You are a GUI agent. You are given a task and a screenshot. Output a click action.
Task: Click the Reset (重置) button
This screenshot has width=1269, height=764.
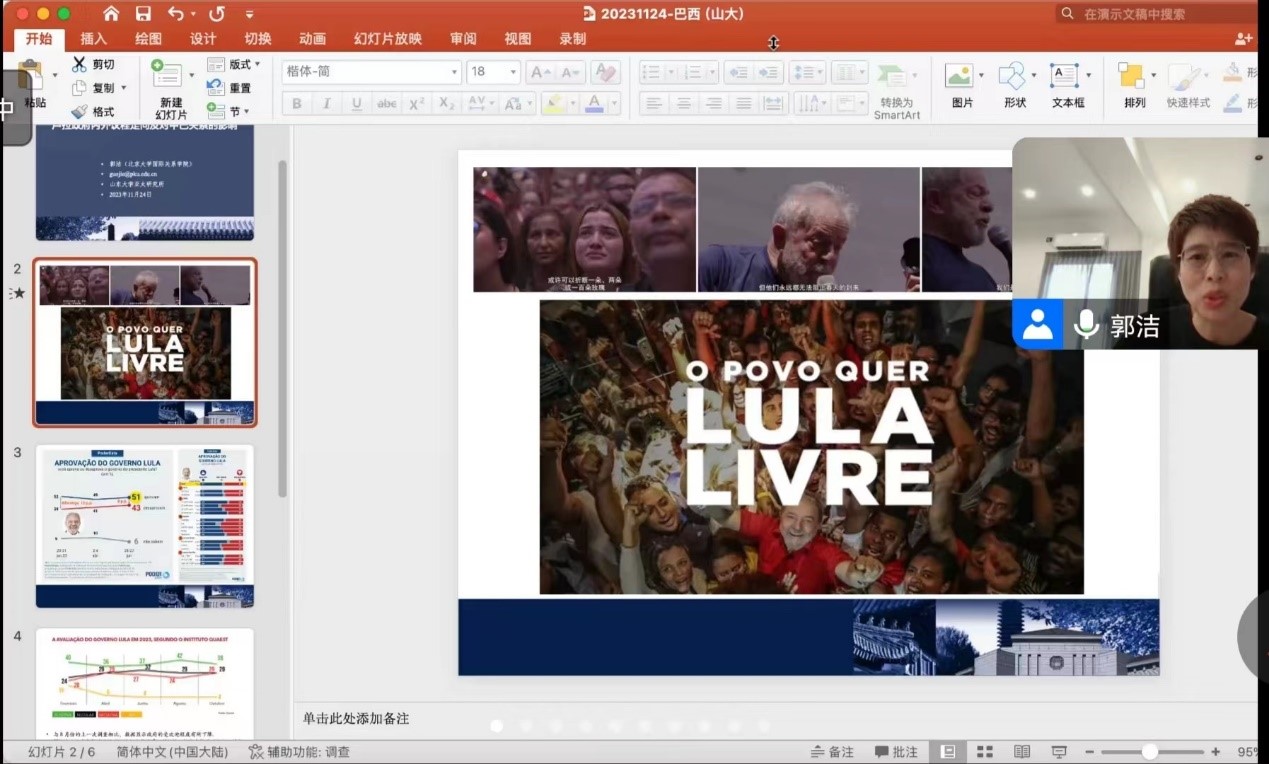(x=240, y=88)
